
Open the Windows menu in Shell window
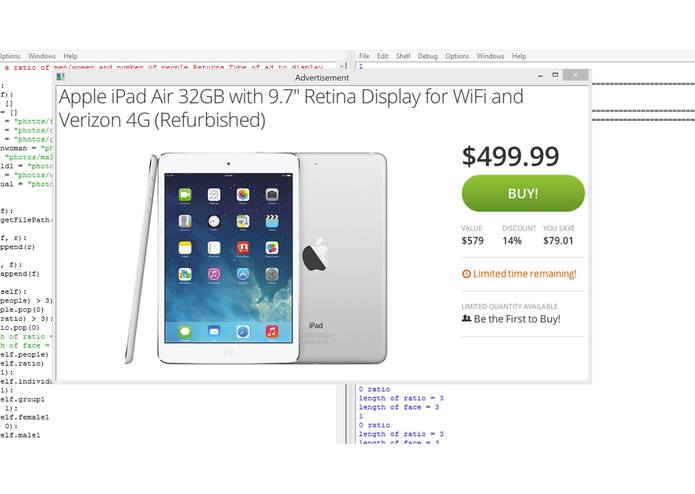[x=490, y=56]
